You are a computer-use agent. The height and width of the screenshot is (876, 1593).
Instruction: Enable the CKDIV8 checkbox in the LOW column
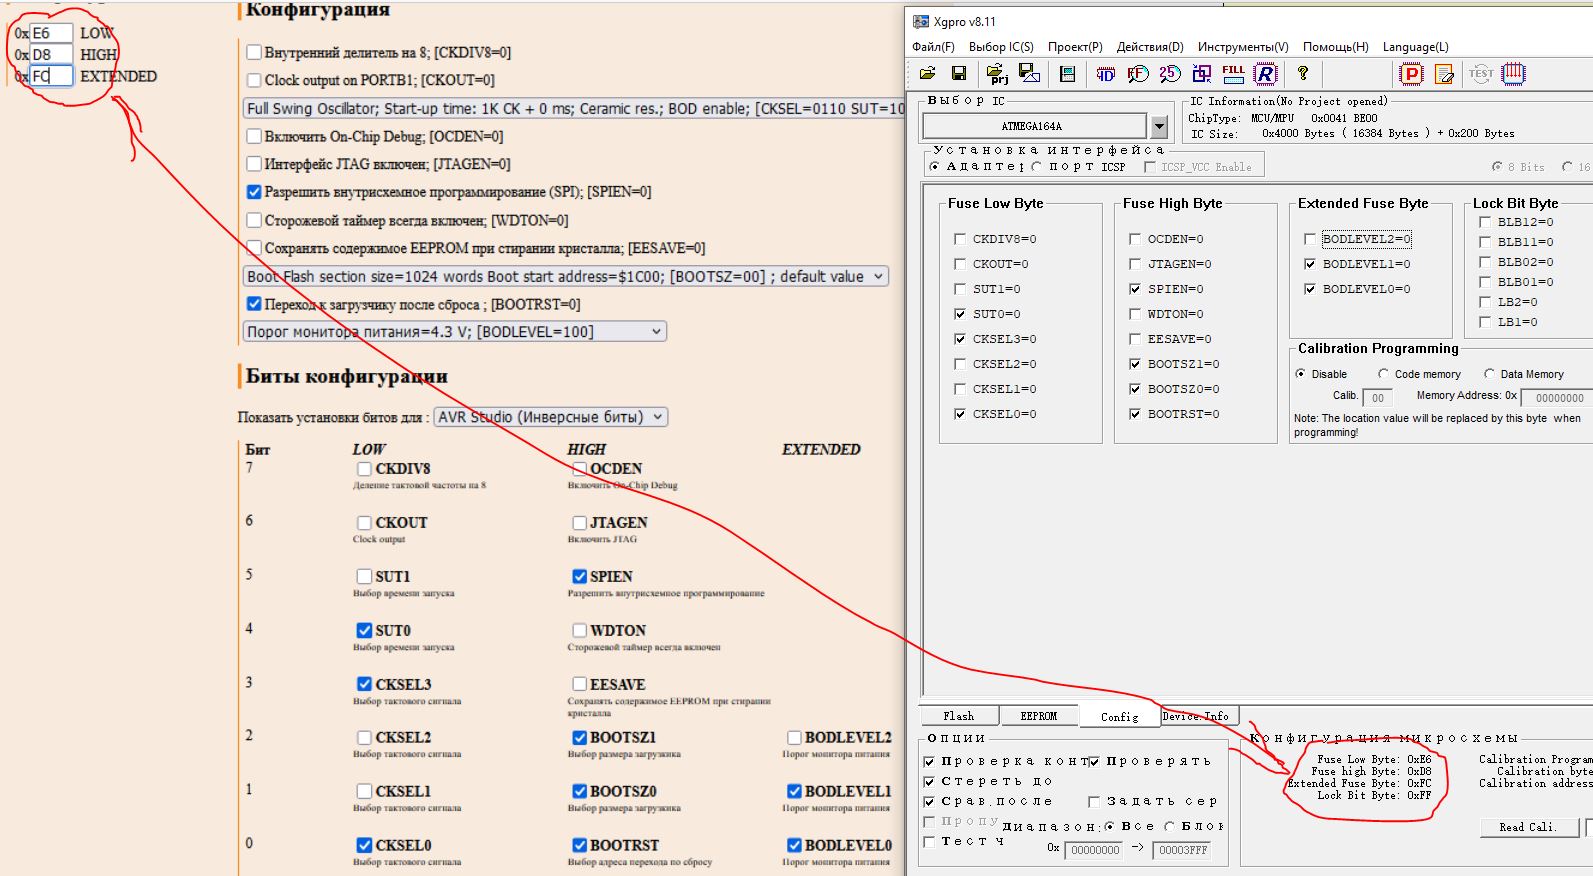coord(364,468)
